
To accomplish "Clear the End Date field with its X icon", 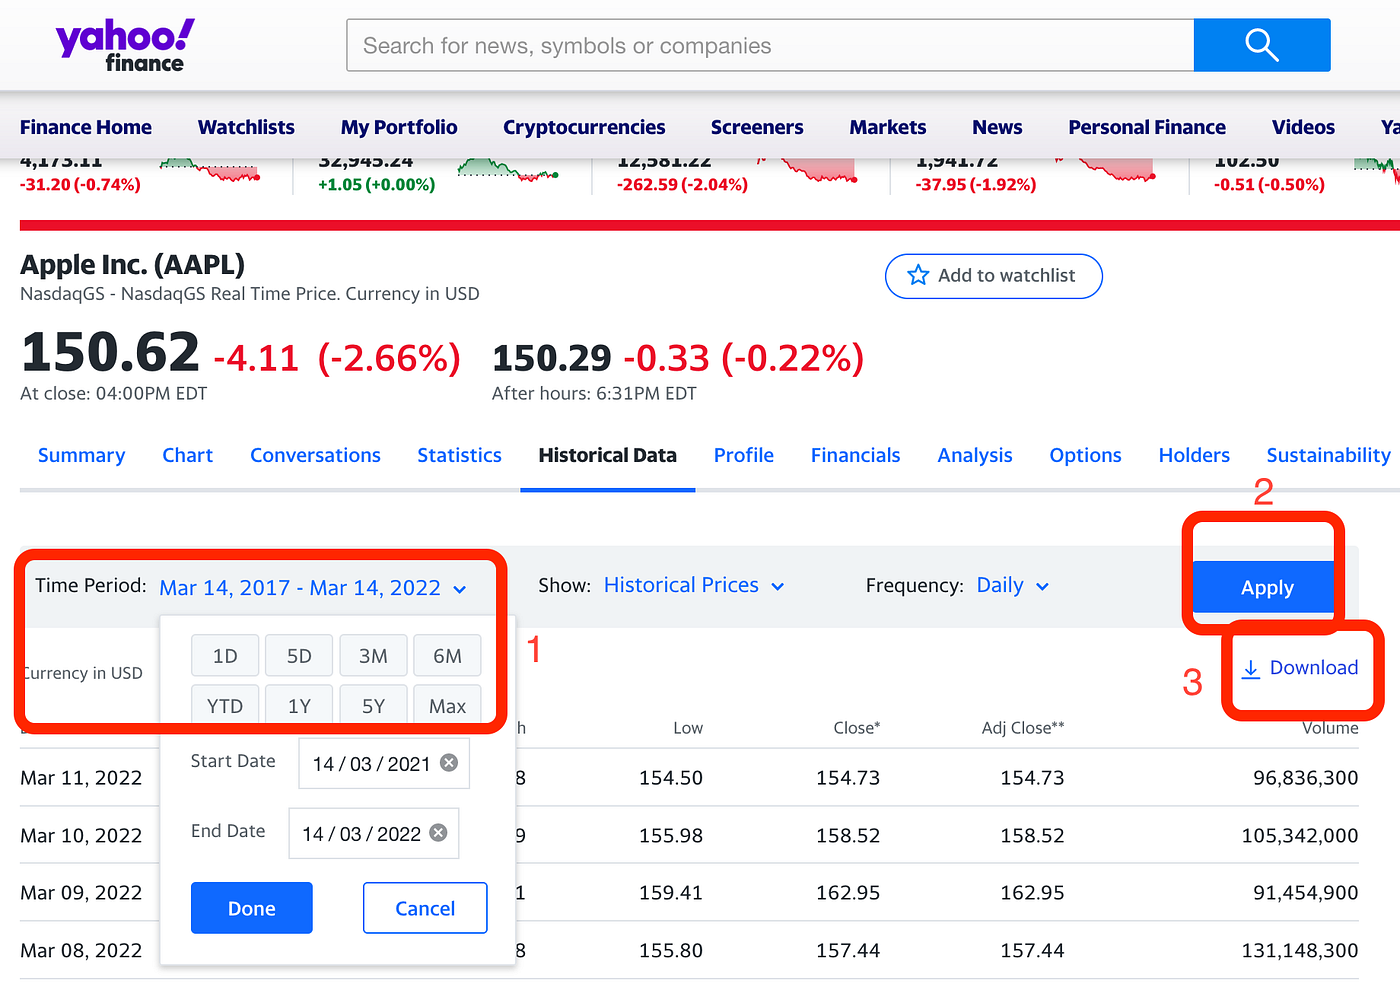I will (438, 833).
